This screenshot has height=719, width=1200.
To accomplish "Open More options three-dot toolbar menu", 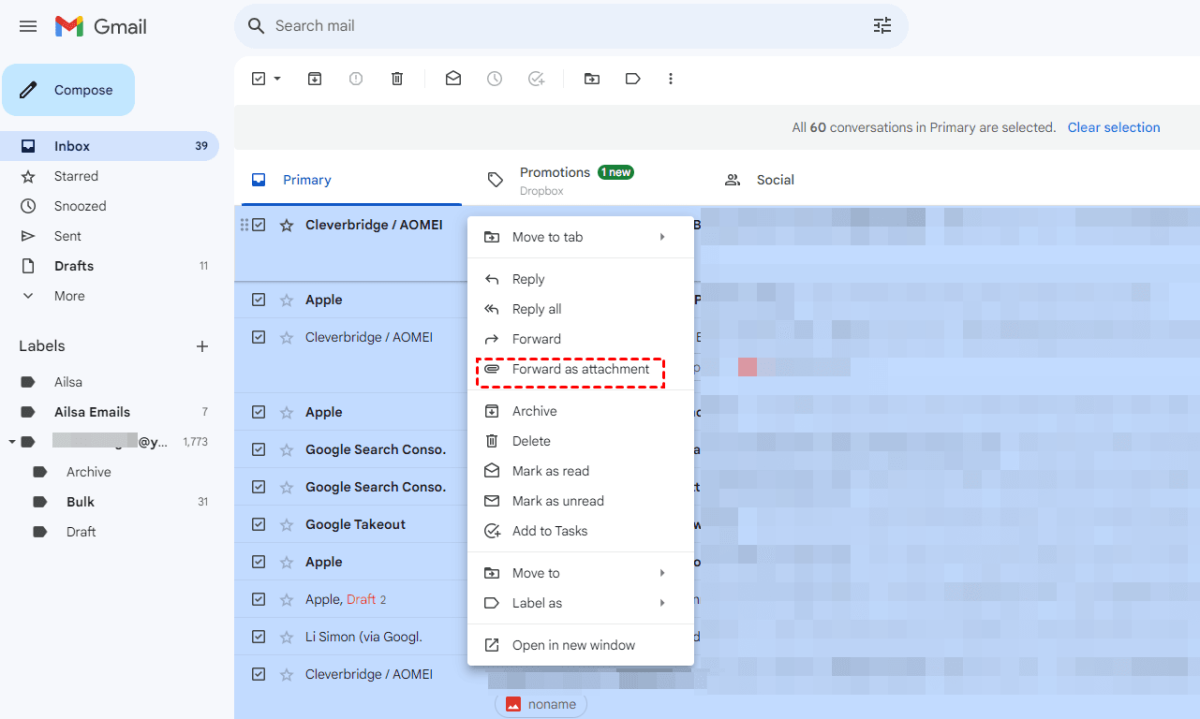I will click(x=670, y=78).
